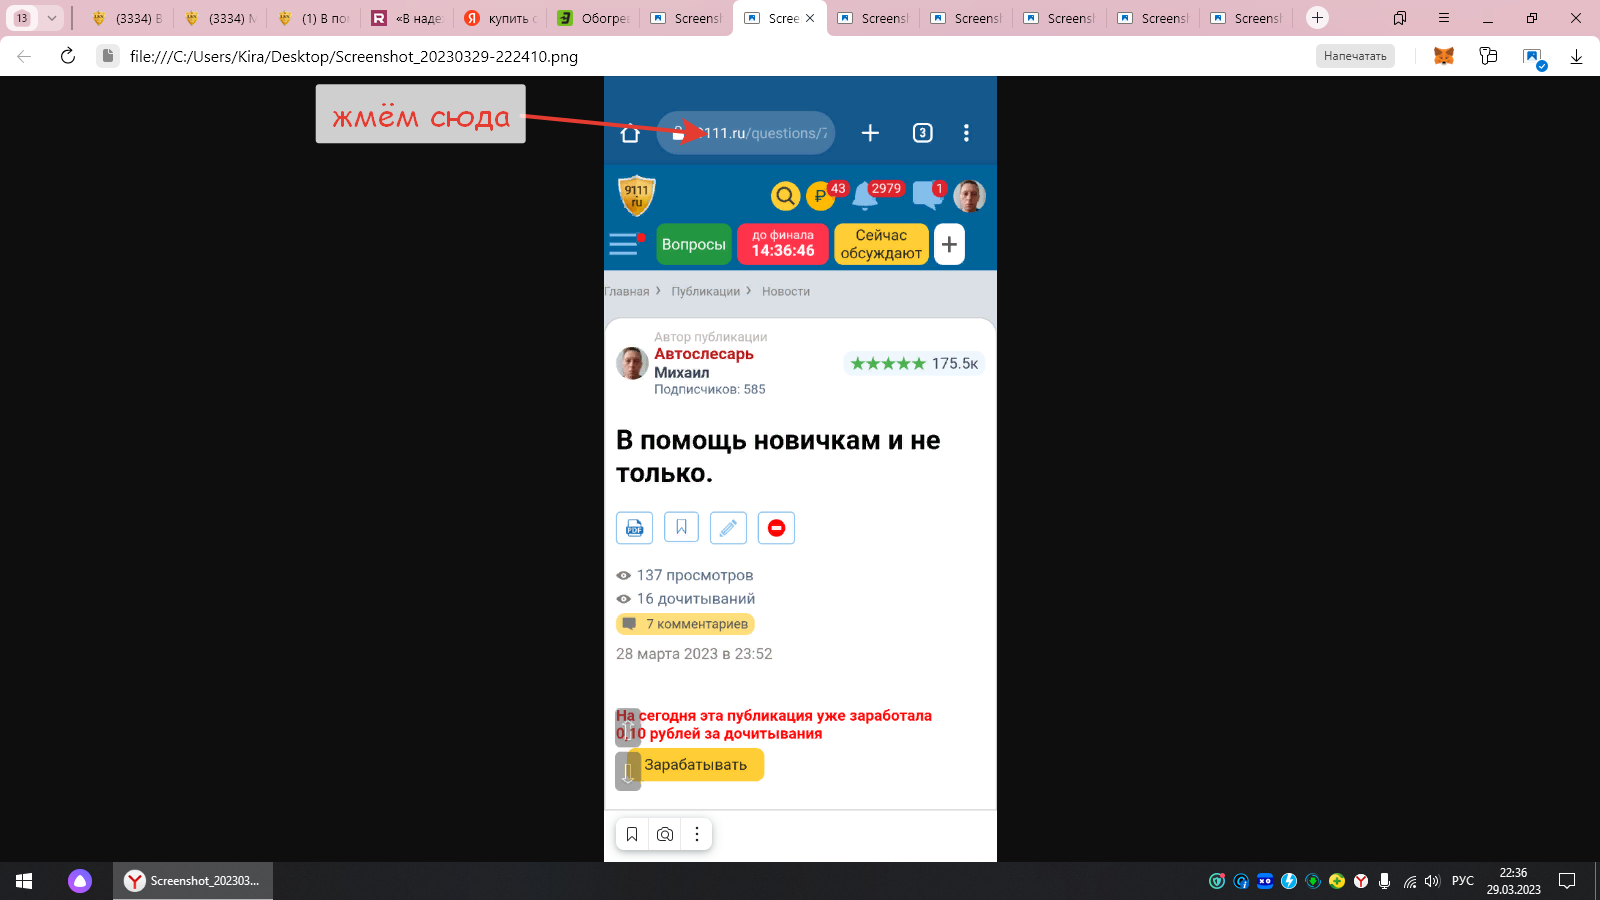Click the file path address bar
Image resolution: width=1600 pixels, height=900 pixels.
[354, 56]
